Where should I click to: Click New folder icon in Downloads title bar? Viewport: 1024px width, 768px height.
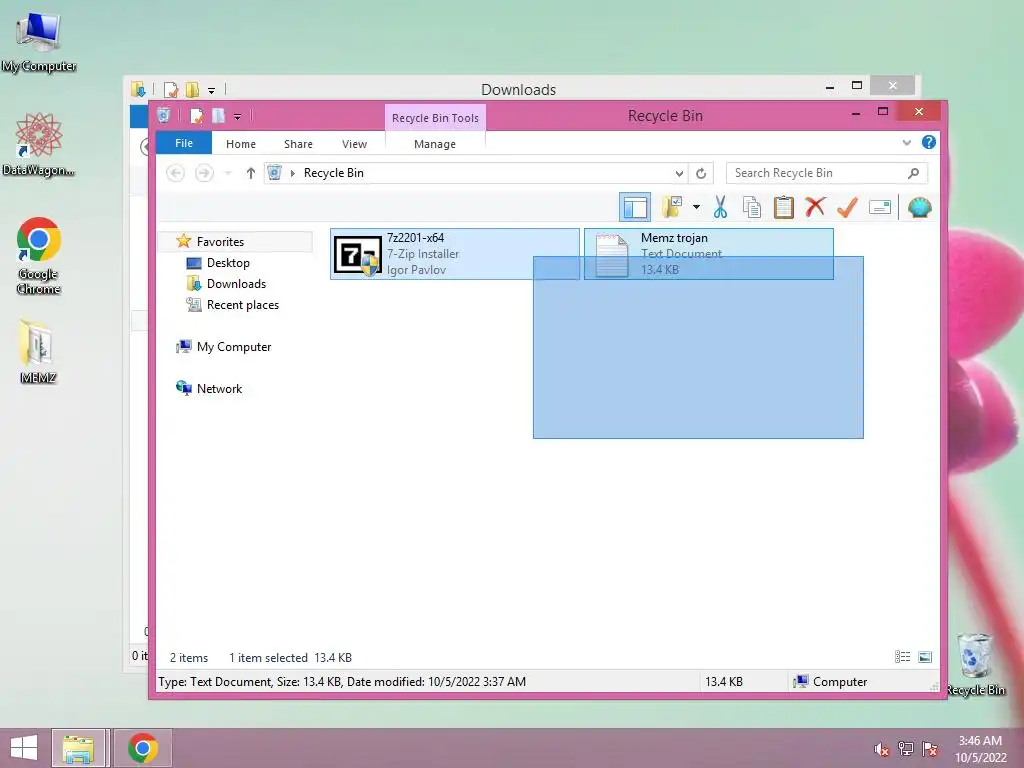[x=193, y=89]
